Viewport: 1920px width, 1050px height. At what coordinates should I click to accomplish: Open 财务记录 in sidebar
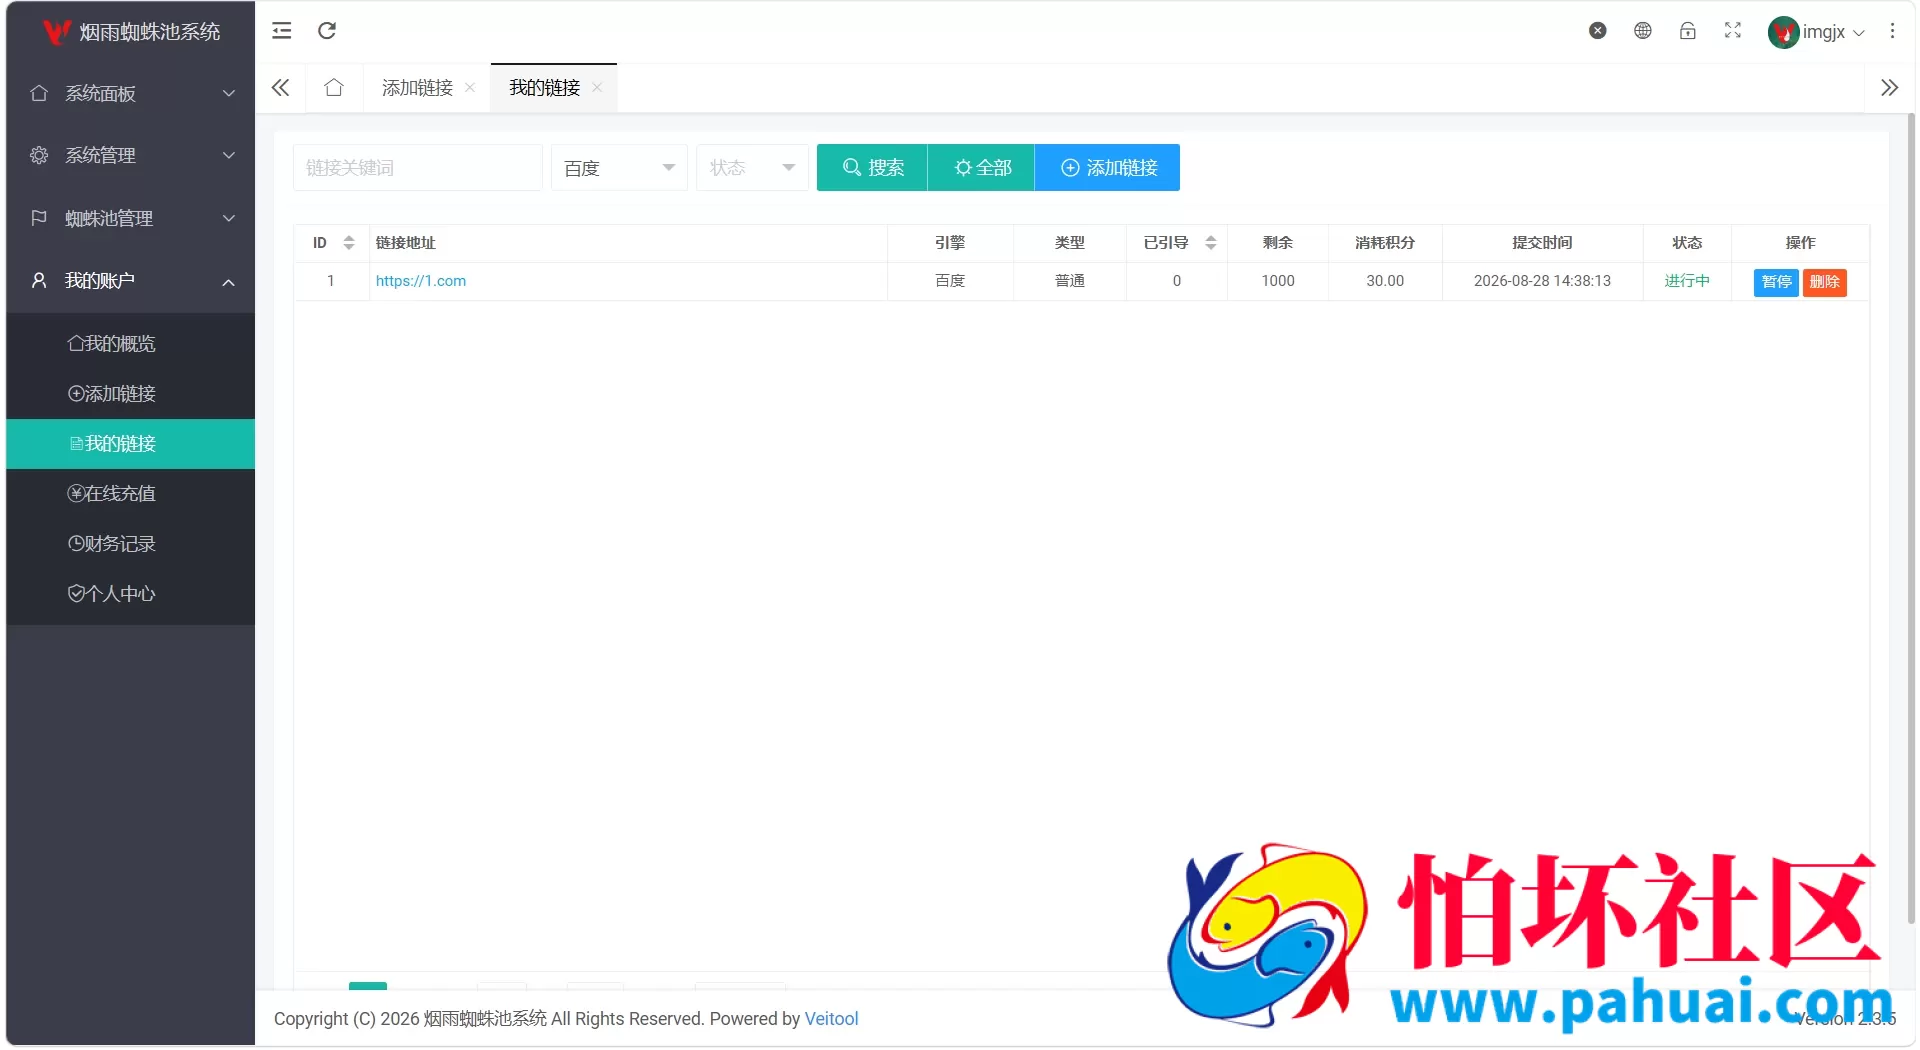click(x=131, y=544)
